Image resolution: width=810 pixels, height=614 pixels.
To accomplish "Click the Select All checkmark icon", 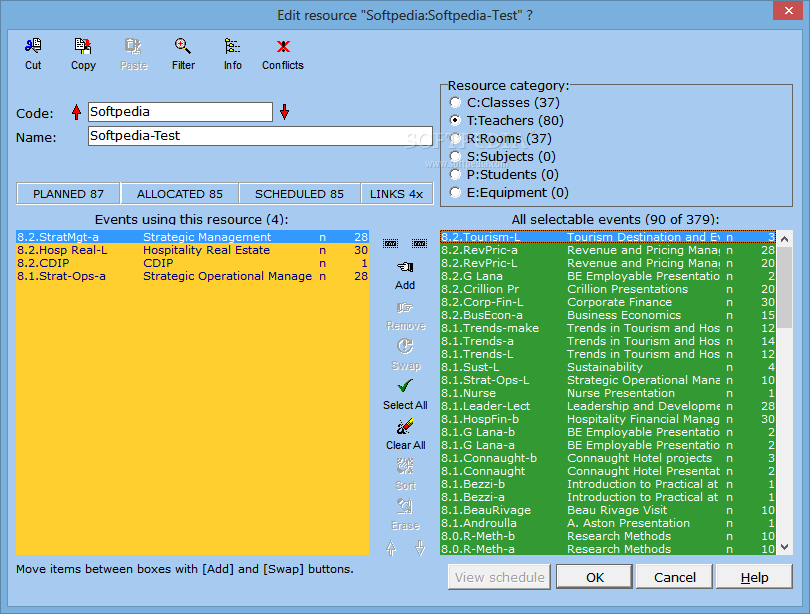I will coord(405,386).
